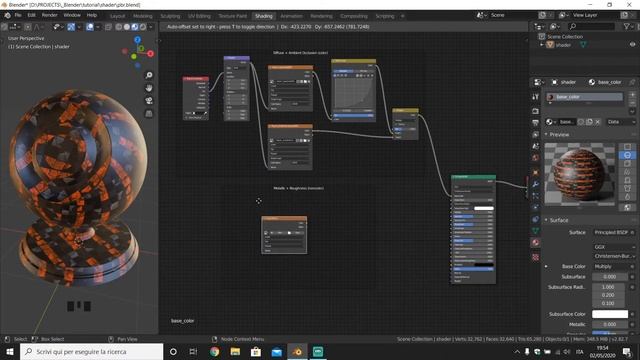The width and height of the screenshot is (640, 360).
Task: Open the outliner filter dropdown
Action: click(x=629, y=27)
